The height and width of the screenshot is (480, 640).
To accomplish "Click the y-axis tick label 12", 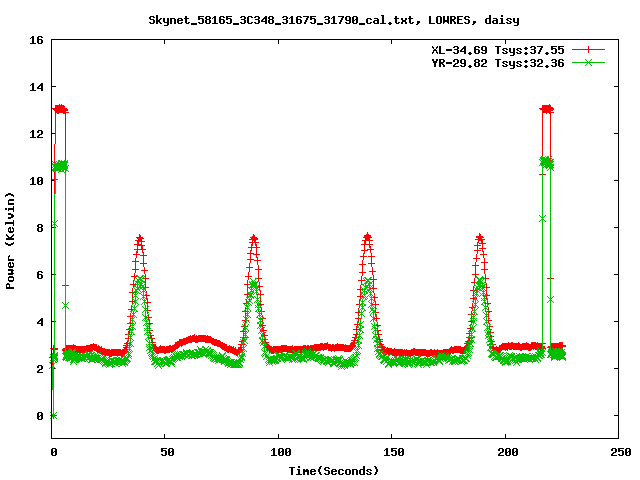I will 36,134.
